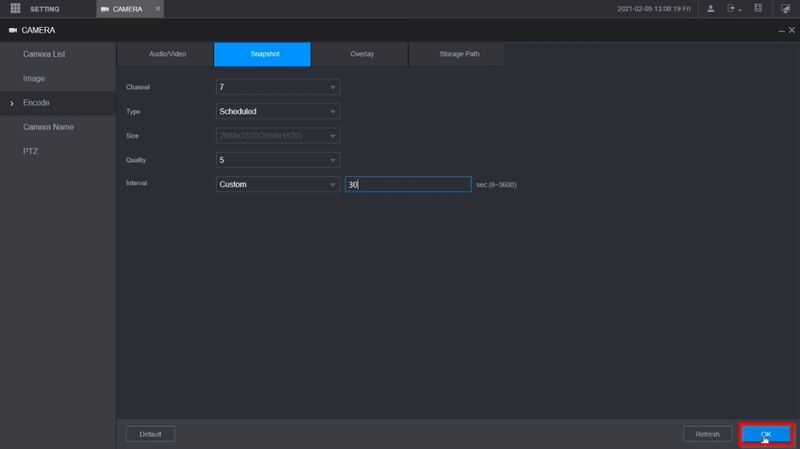The image size is (800, 449).
Task: Open the Overlay tab
Action: pyautogui.click(x=360, y=54)
